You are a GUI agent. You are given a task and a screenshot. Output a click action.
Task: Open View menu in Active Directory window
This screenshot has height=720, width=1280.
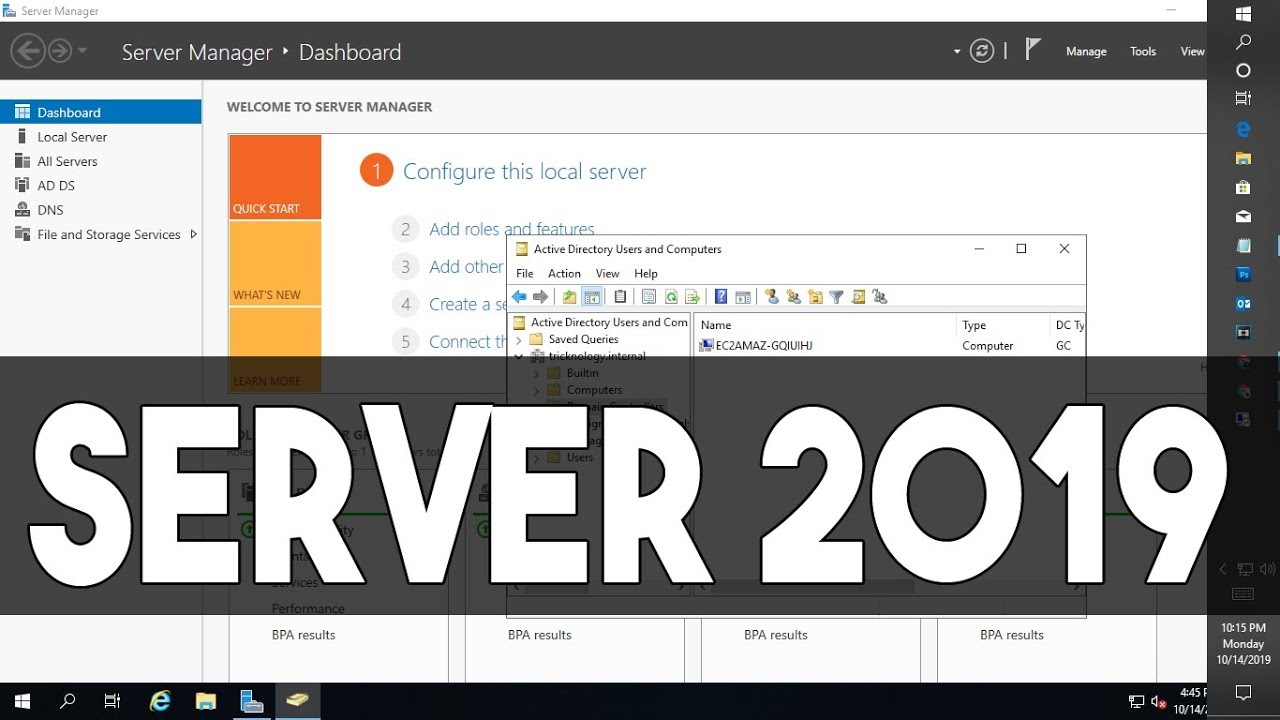pos(608,273)
